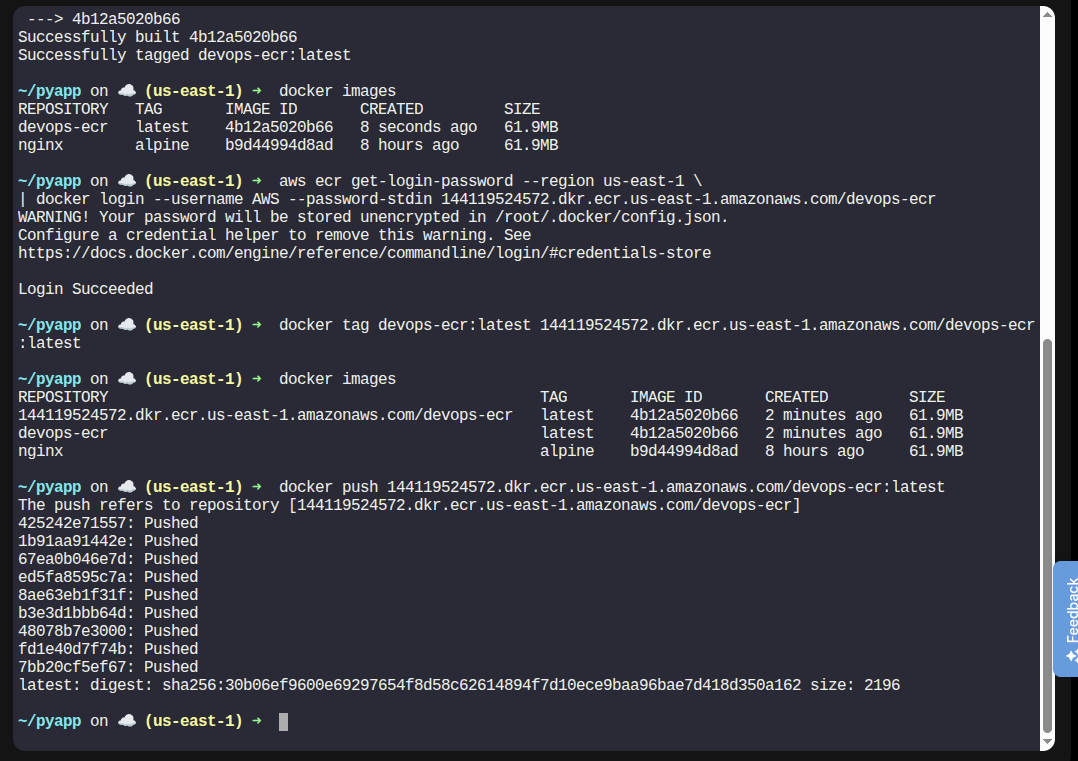Click layer 'ed5fa8595c7a: Pushed'
Image resolution: width=1078 pixels, height=761 pixels.
pyautogui.click(x=108, y=577)
